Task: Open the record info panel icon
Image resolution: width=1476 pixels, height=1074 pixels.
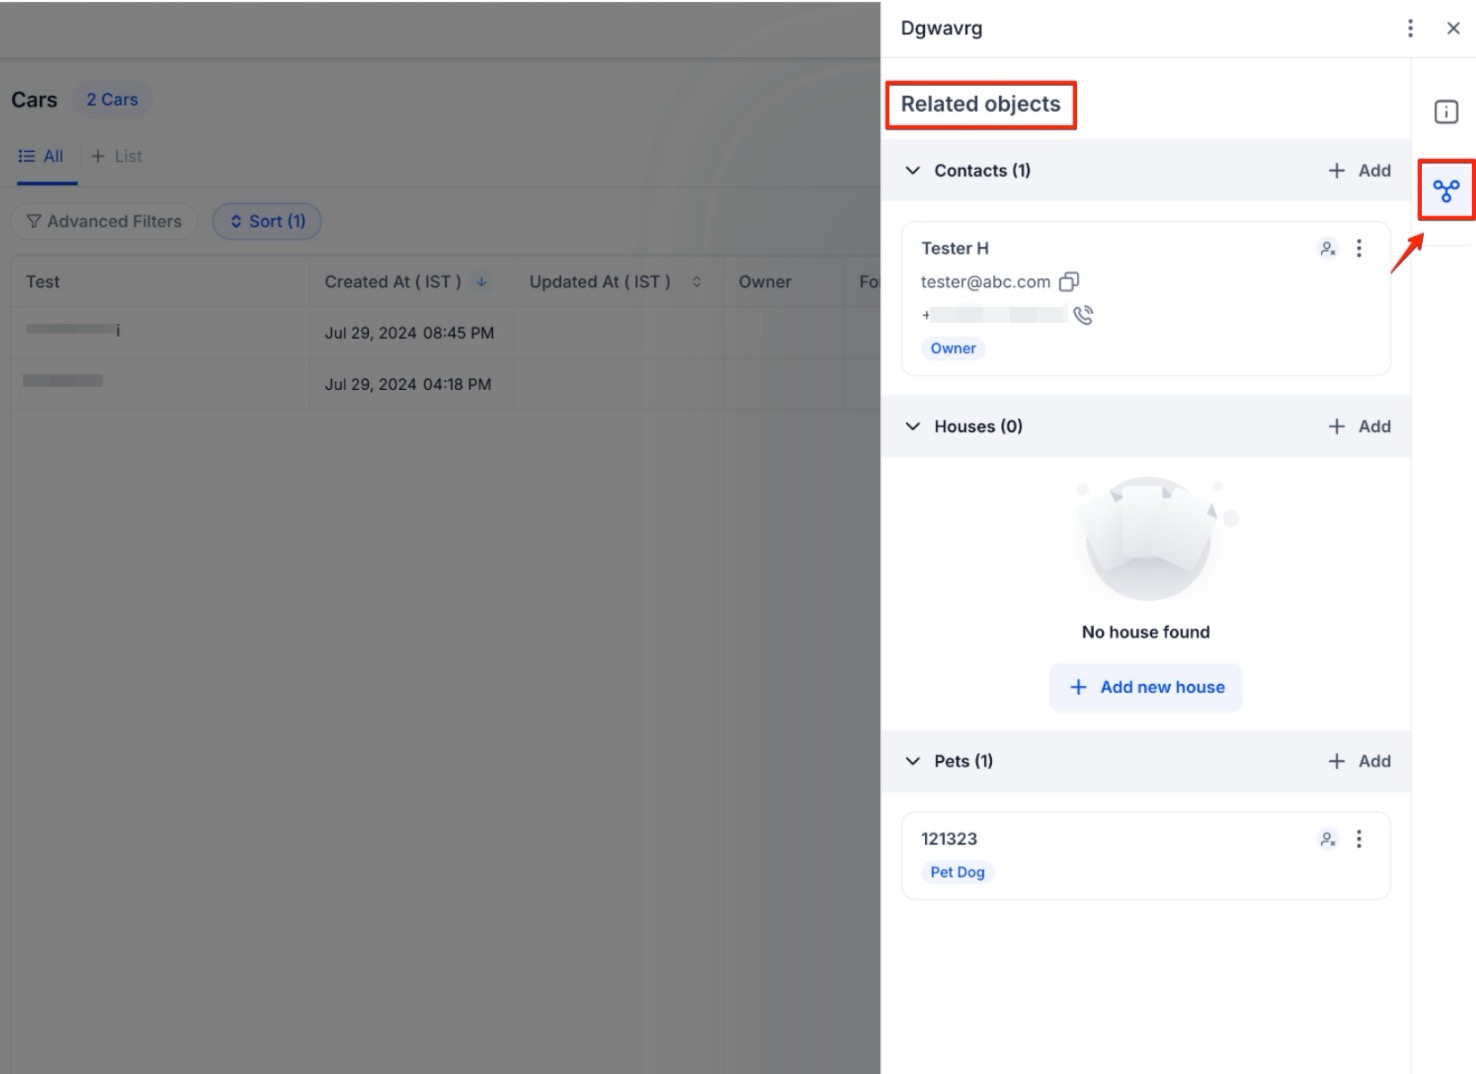Action: [x=1446, y=112]
